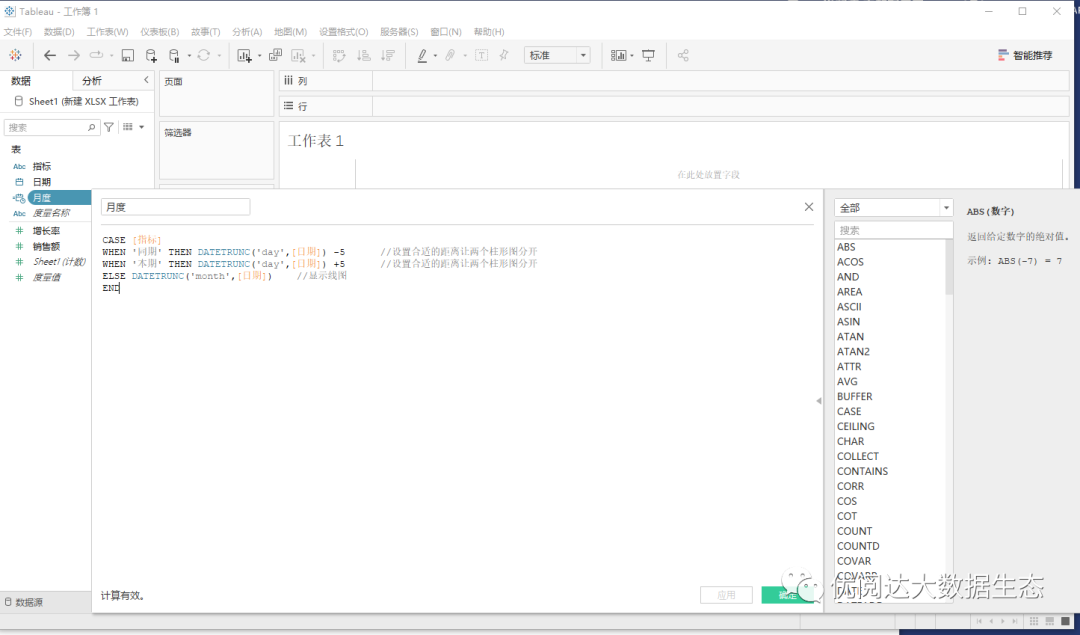This screenshot has width=1080, height=635.
Task: Select the 日期 field
Action: pyautogui.click(x=42, y=182)
